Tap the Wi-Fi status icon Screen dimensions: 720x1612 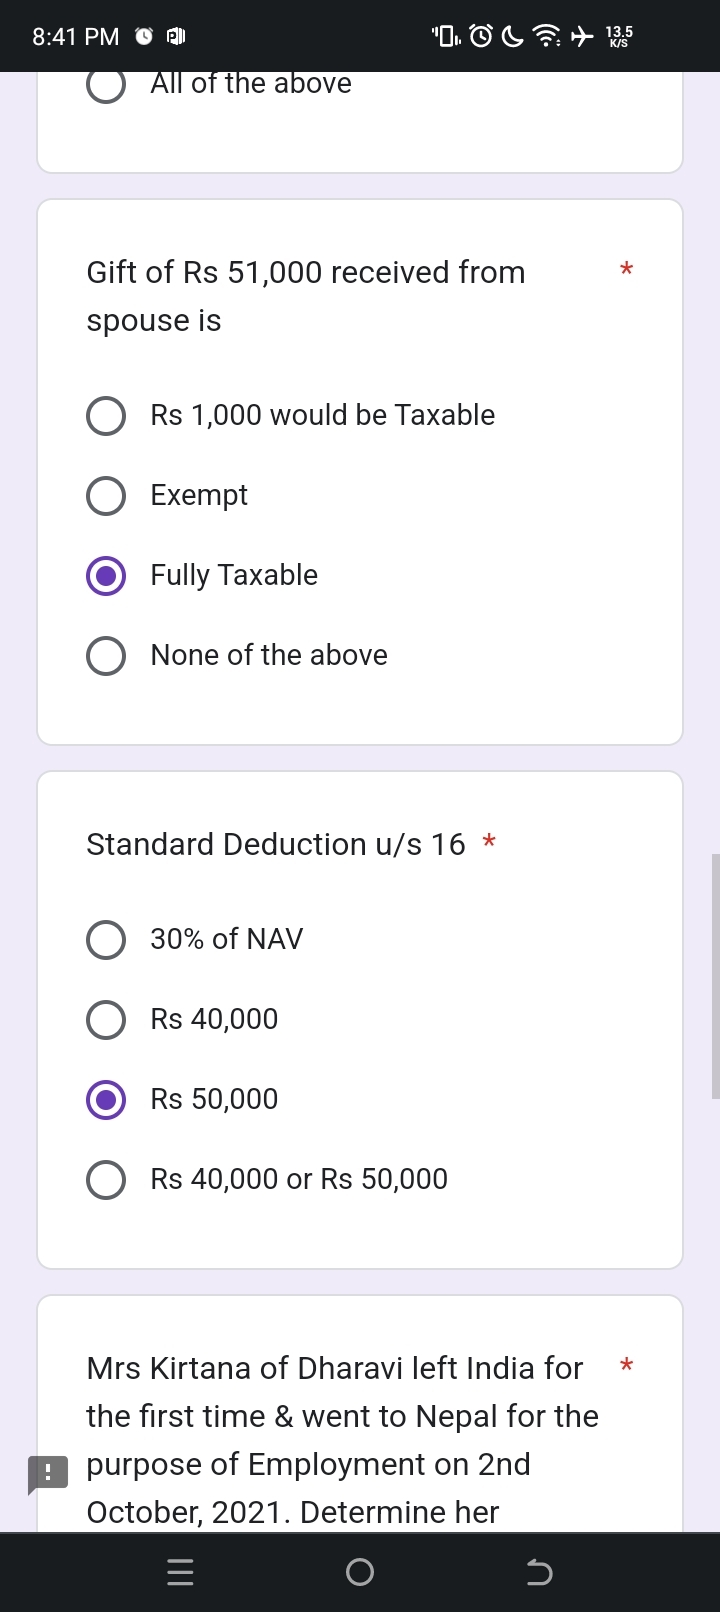[546, 37]
